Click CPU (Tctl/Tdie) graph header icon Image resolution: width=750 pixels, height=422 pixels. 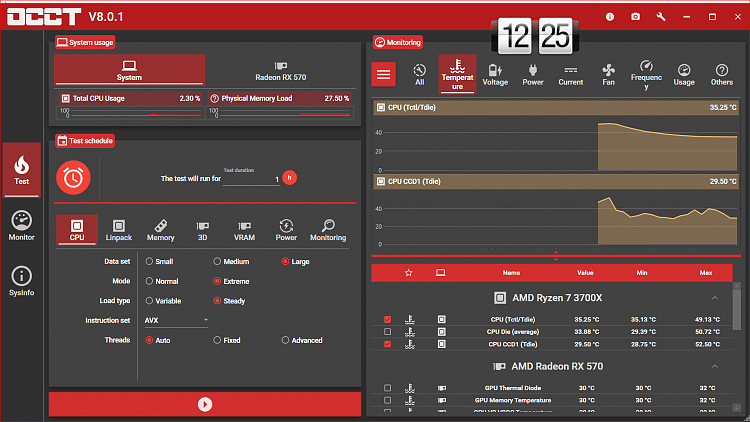(381, 108)
